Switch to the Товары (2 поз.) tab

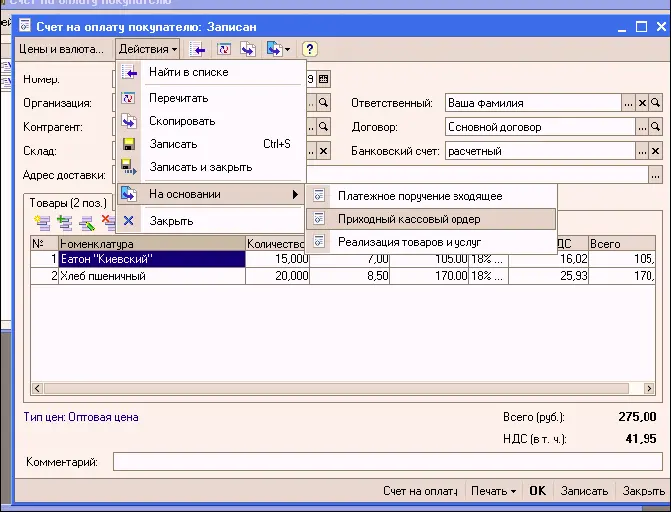68,203
